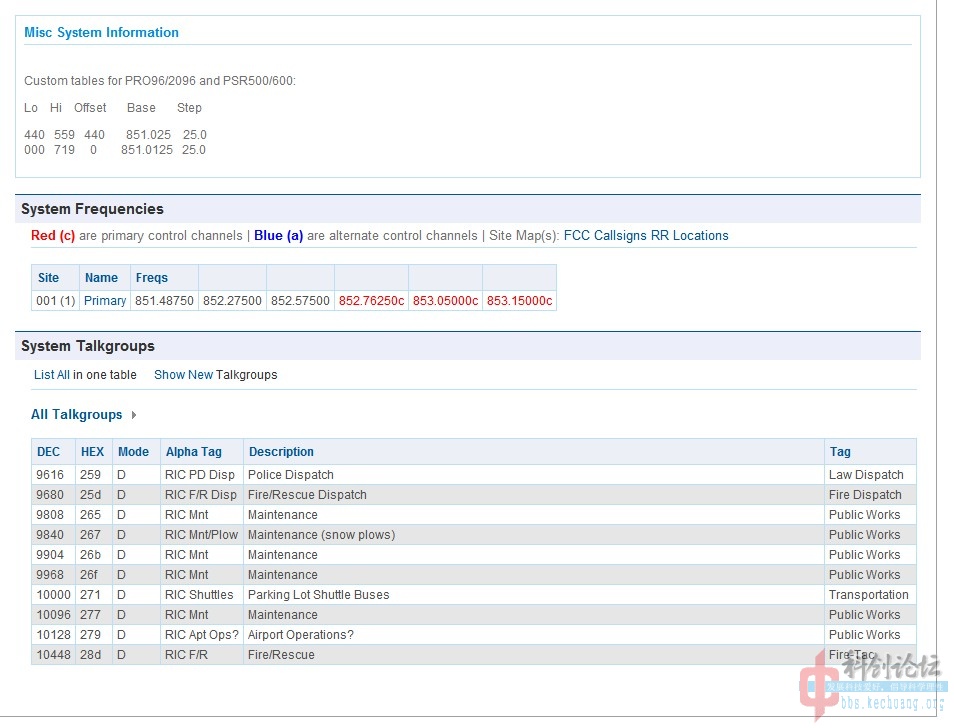Viewport: 954px width, 728px height.
Task: Open the Primary site link
Action: point(105,301)
